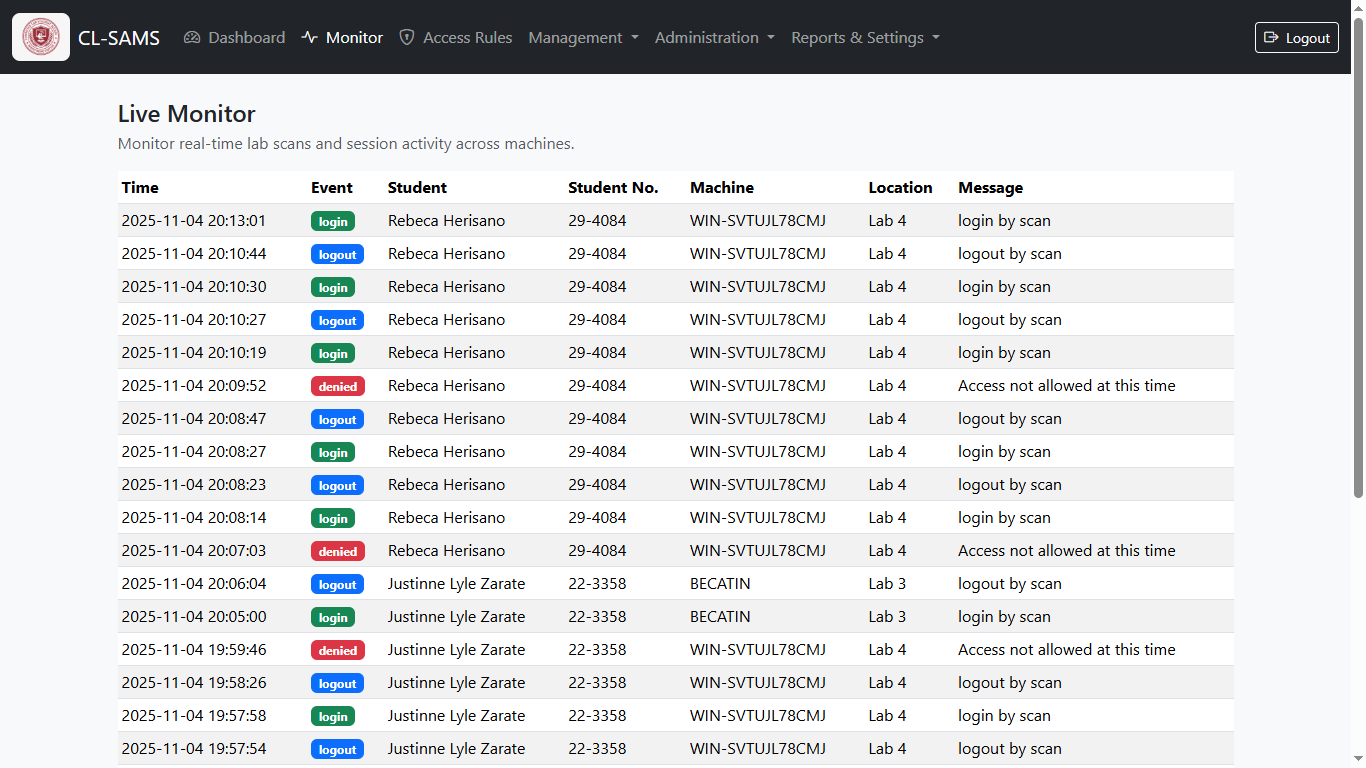The image size is (1366, 768).
Task: Click the logout badge at 20:10:44
Action: (x=337, y=254)
